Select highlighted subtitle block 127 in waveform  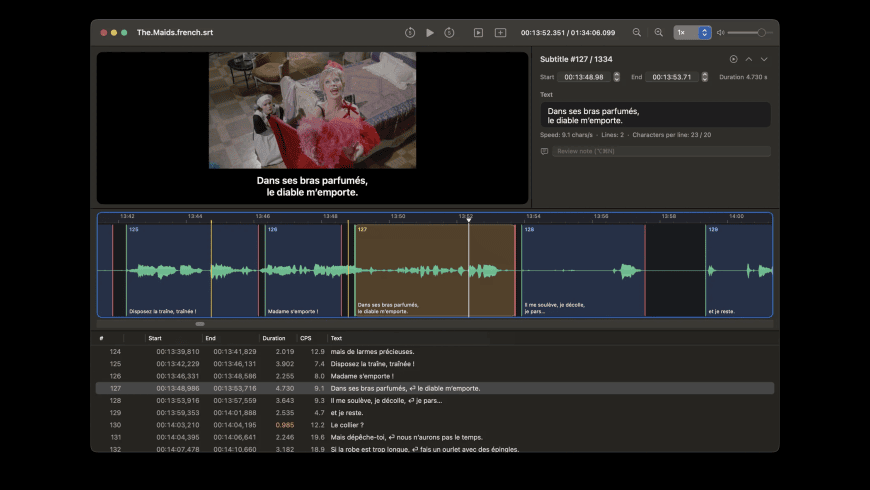pos(435,270)
